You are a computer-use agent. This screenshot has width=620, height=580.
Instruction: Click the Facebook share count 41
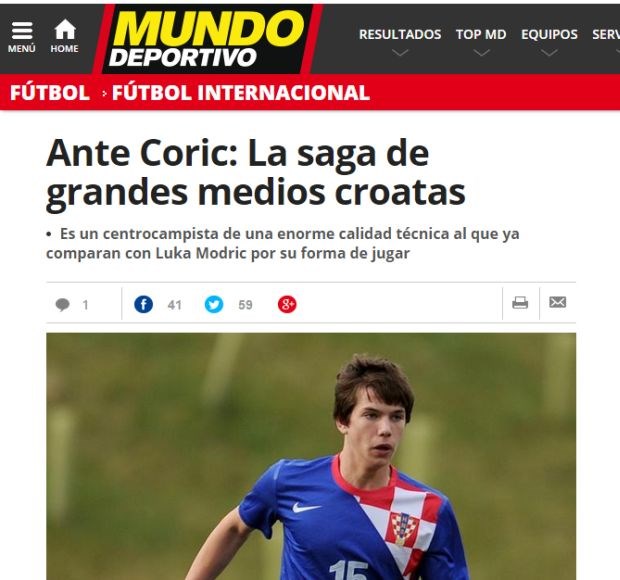174,305
